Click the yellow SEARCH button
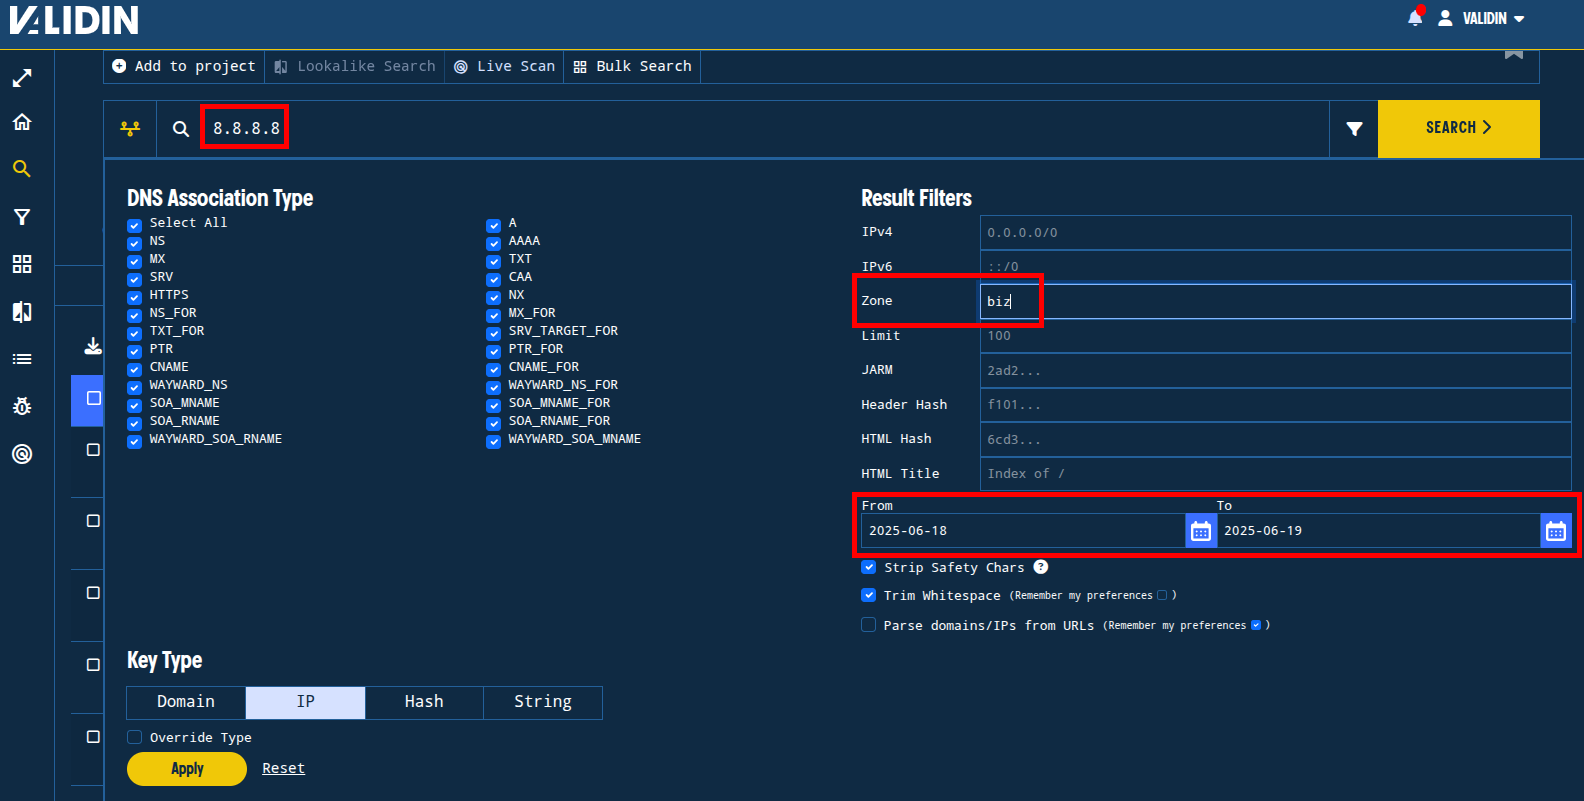This screenshot has width=1584, height=801. [x=1458, y=128]
